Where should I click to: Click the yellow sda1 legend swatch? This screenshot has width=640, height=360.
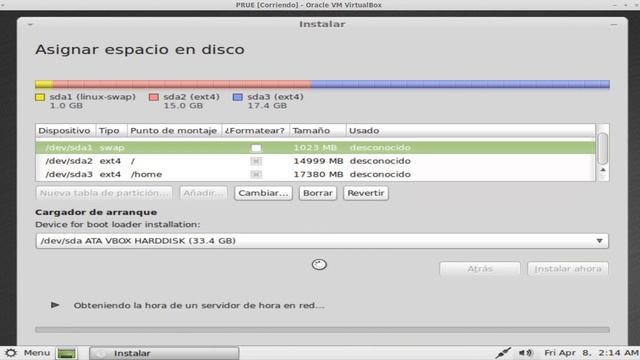tap(40, 97)
